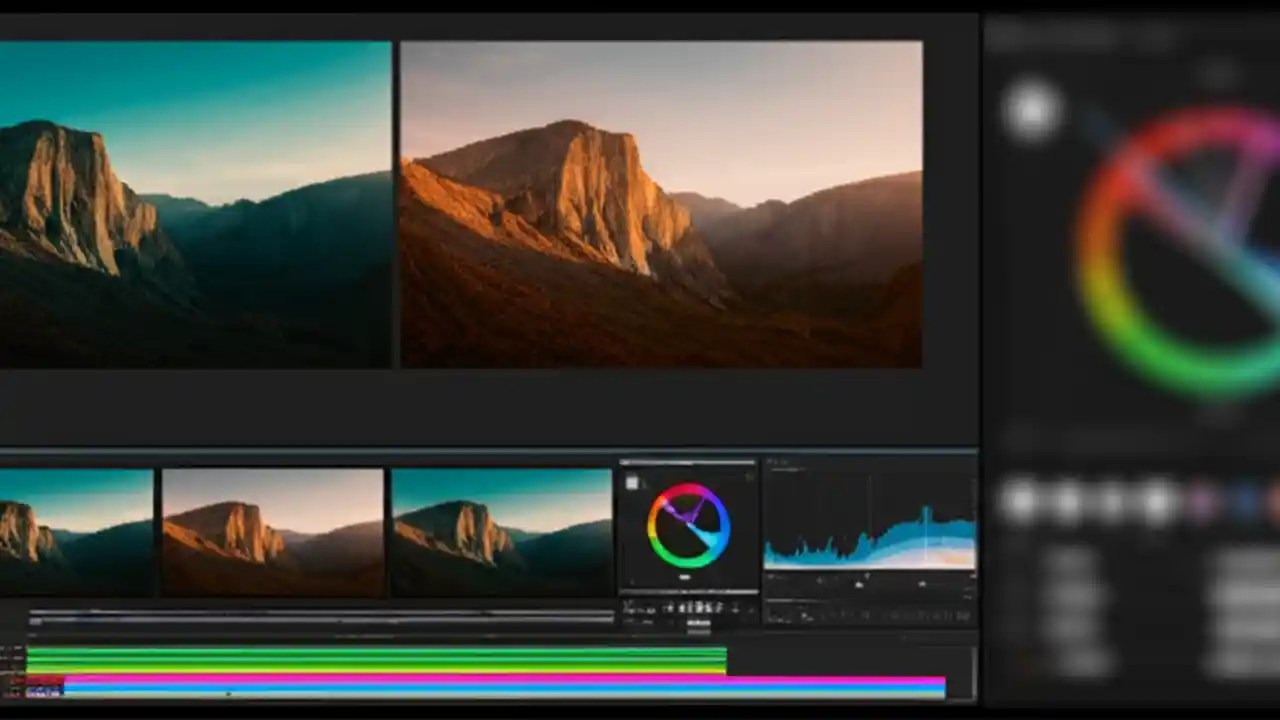Click the dark button centered below the color wheel
The width and height of the screenshot is (1280, 720).
click(686, 578)
